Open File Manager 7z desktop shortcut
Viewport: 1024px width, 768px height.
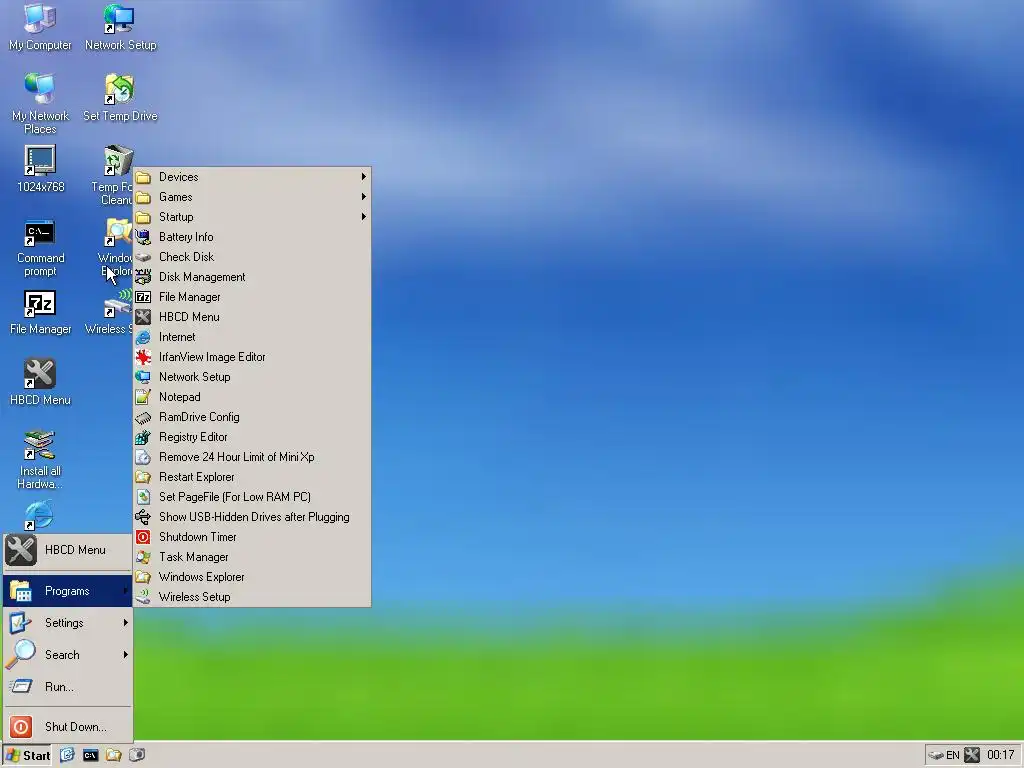click(40, 312)
